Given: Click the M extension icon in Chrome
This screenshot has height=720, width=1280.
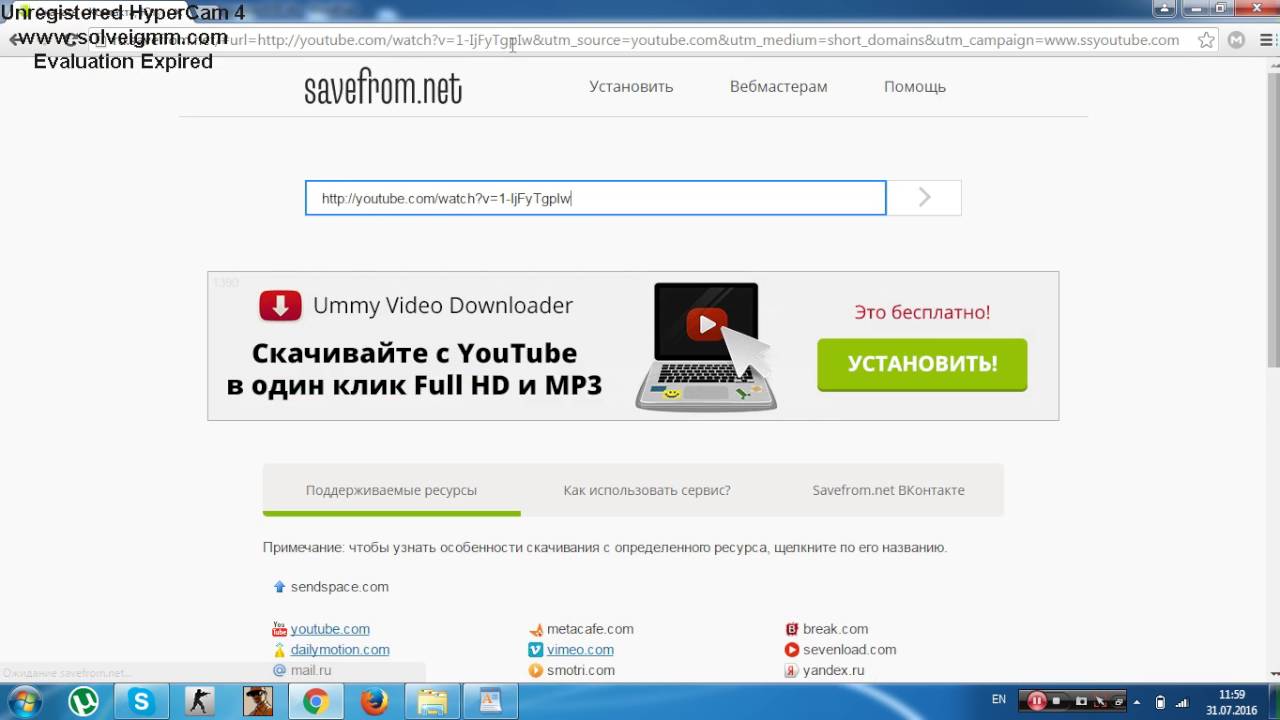Looking at the screenshot, I should click(x=1237, y=41).
